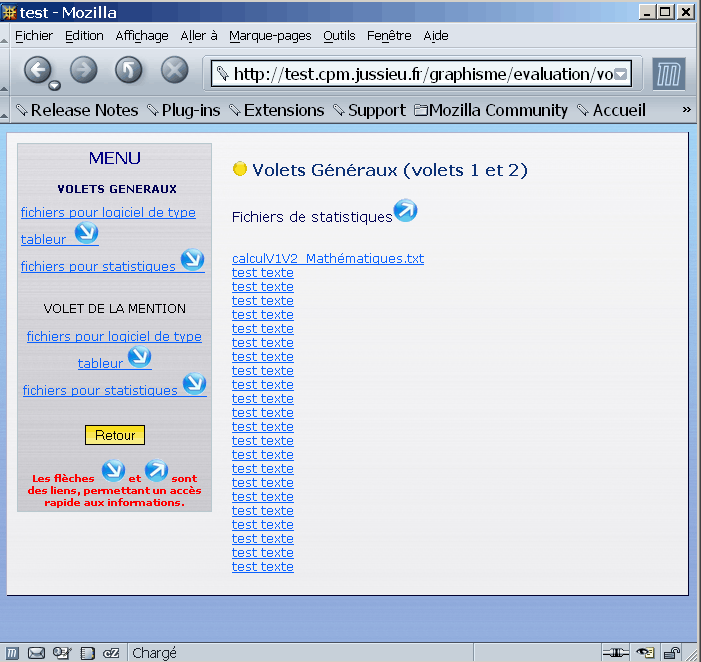701x662 pixels.
Task: Open the Release Notes bookmark
Action: click(x=77, y=110)
